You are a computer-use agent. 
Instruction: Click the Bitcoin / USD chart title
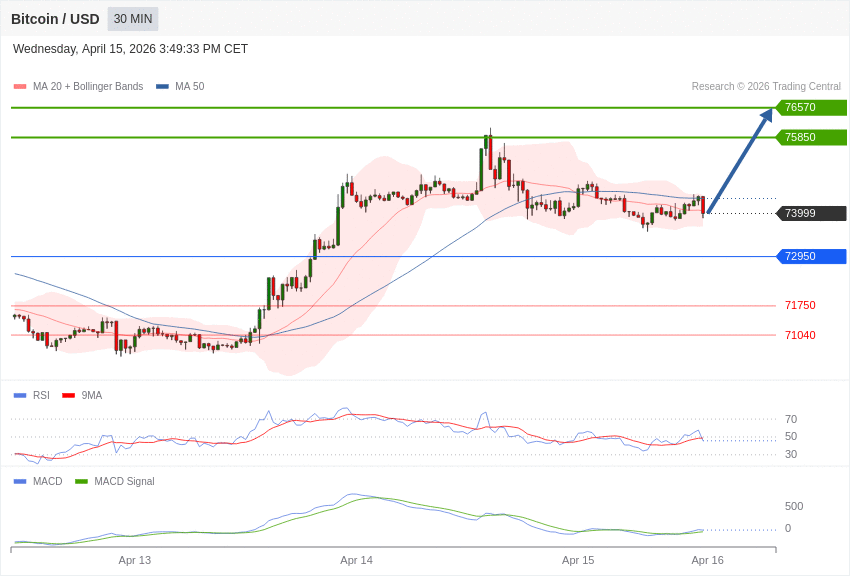point(55,19)
